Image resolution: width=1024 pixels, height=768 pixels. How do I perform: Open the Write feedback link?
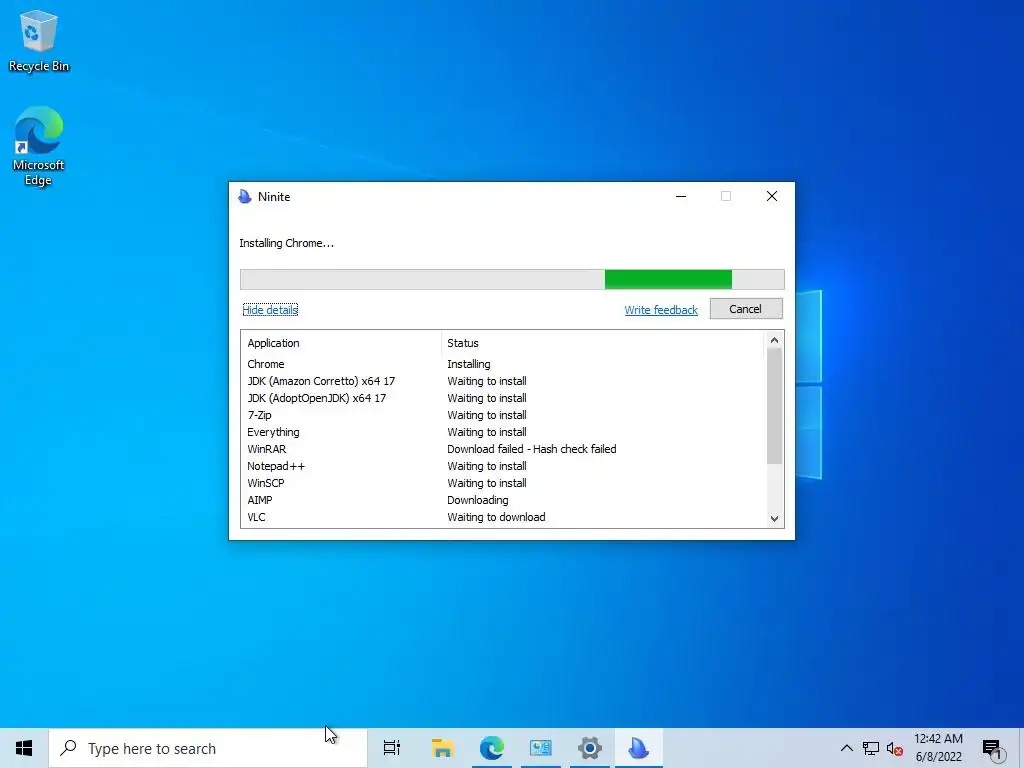pos(661,310)
